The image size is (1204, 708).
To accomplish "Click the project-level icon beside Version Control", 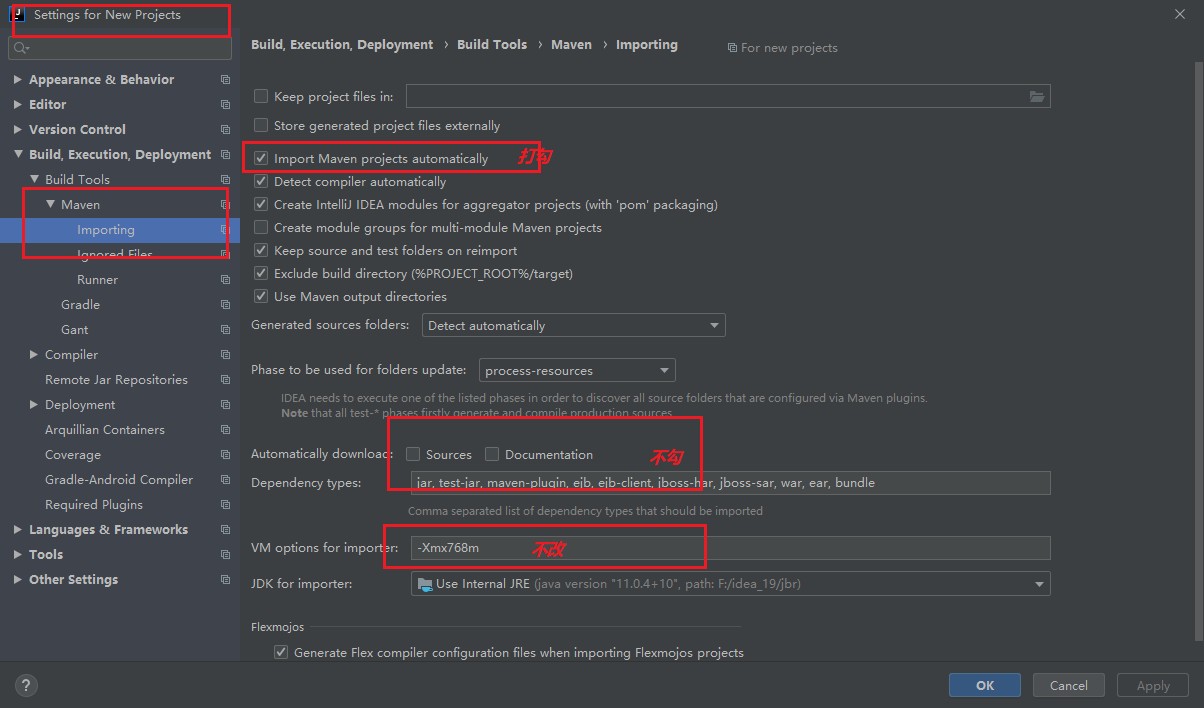I will point(225,130).
